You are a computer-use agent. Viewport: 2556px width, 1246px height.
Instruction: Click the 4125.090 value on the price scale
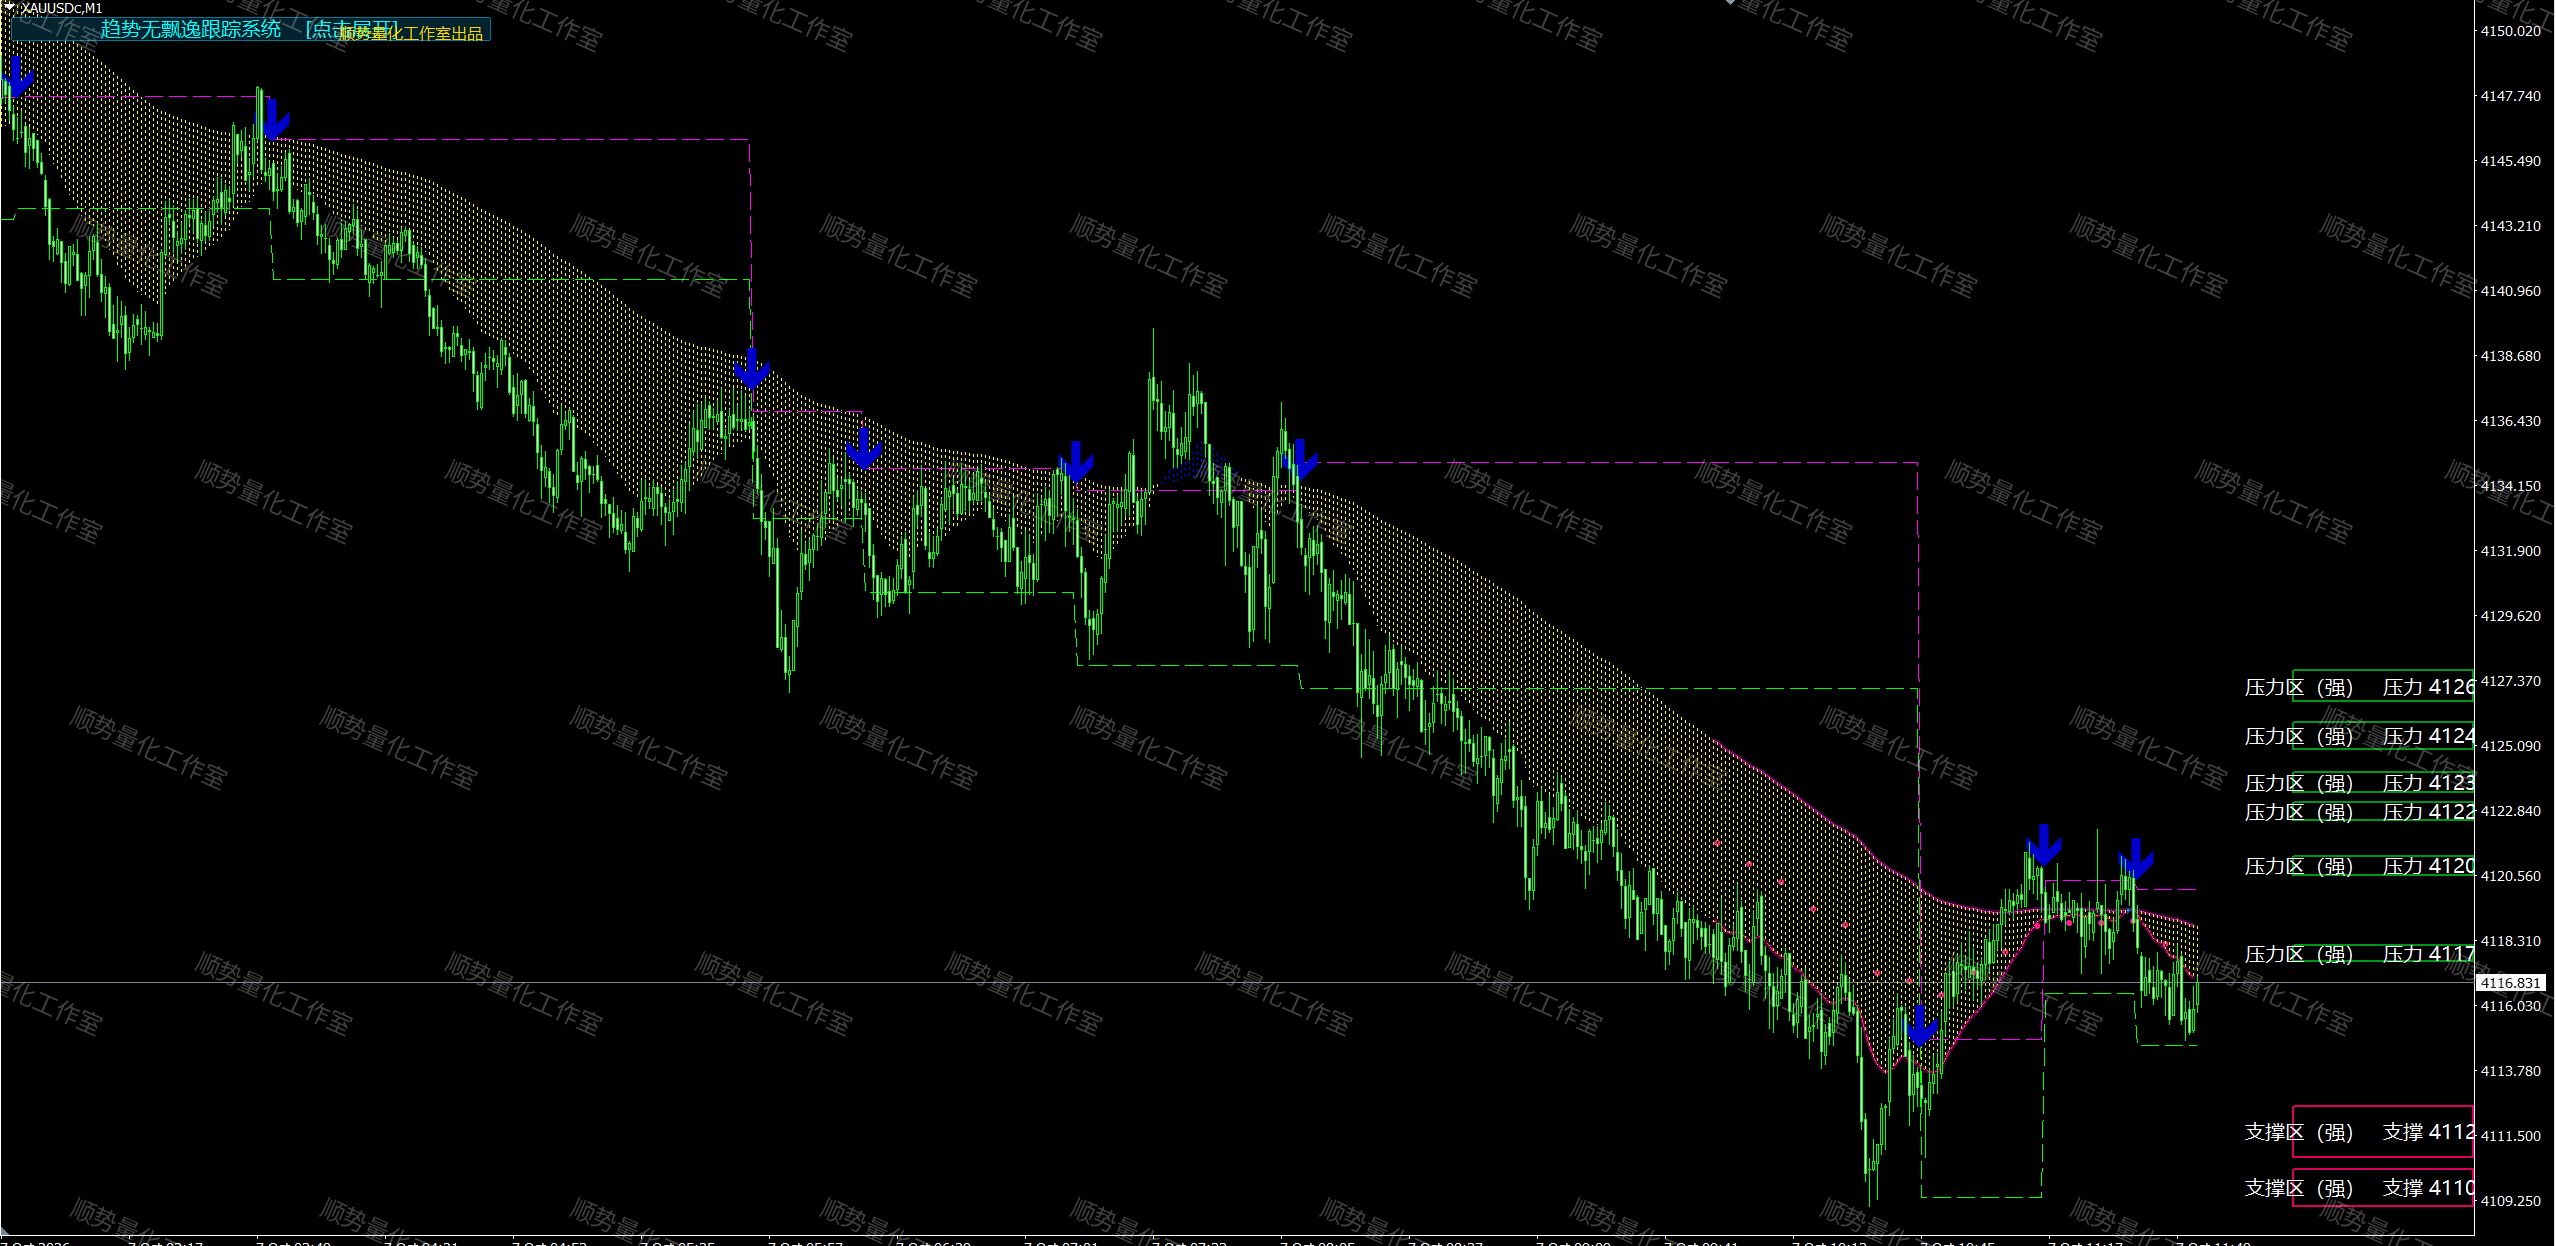(x=2510, y=746)
